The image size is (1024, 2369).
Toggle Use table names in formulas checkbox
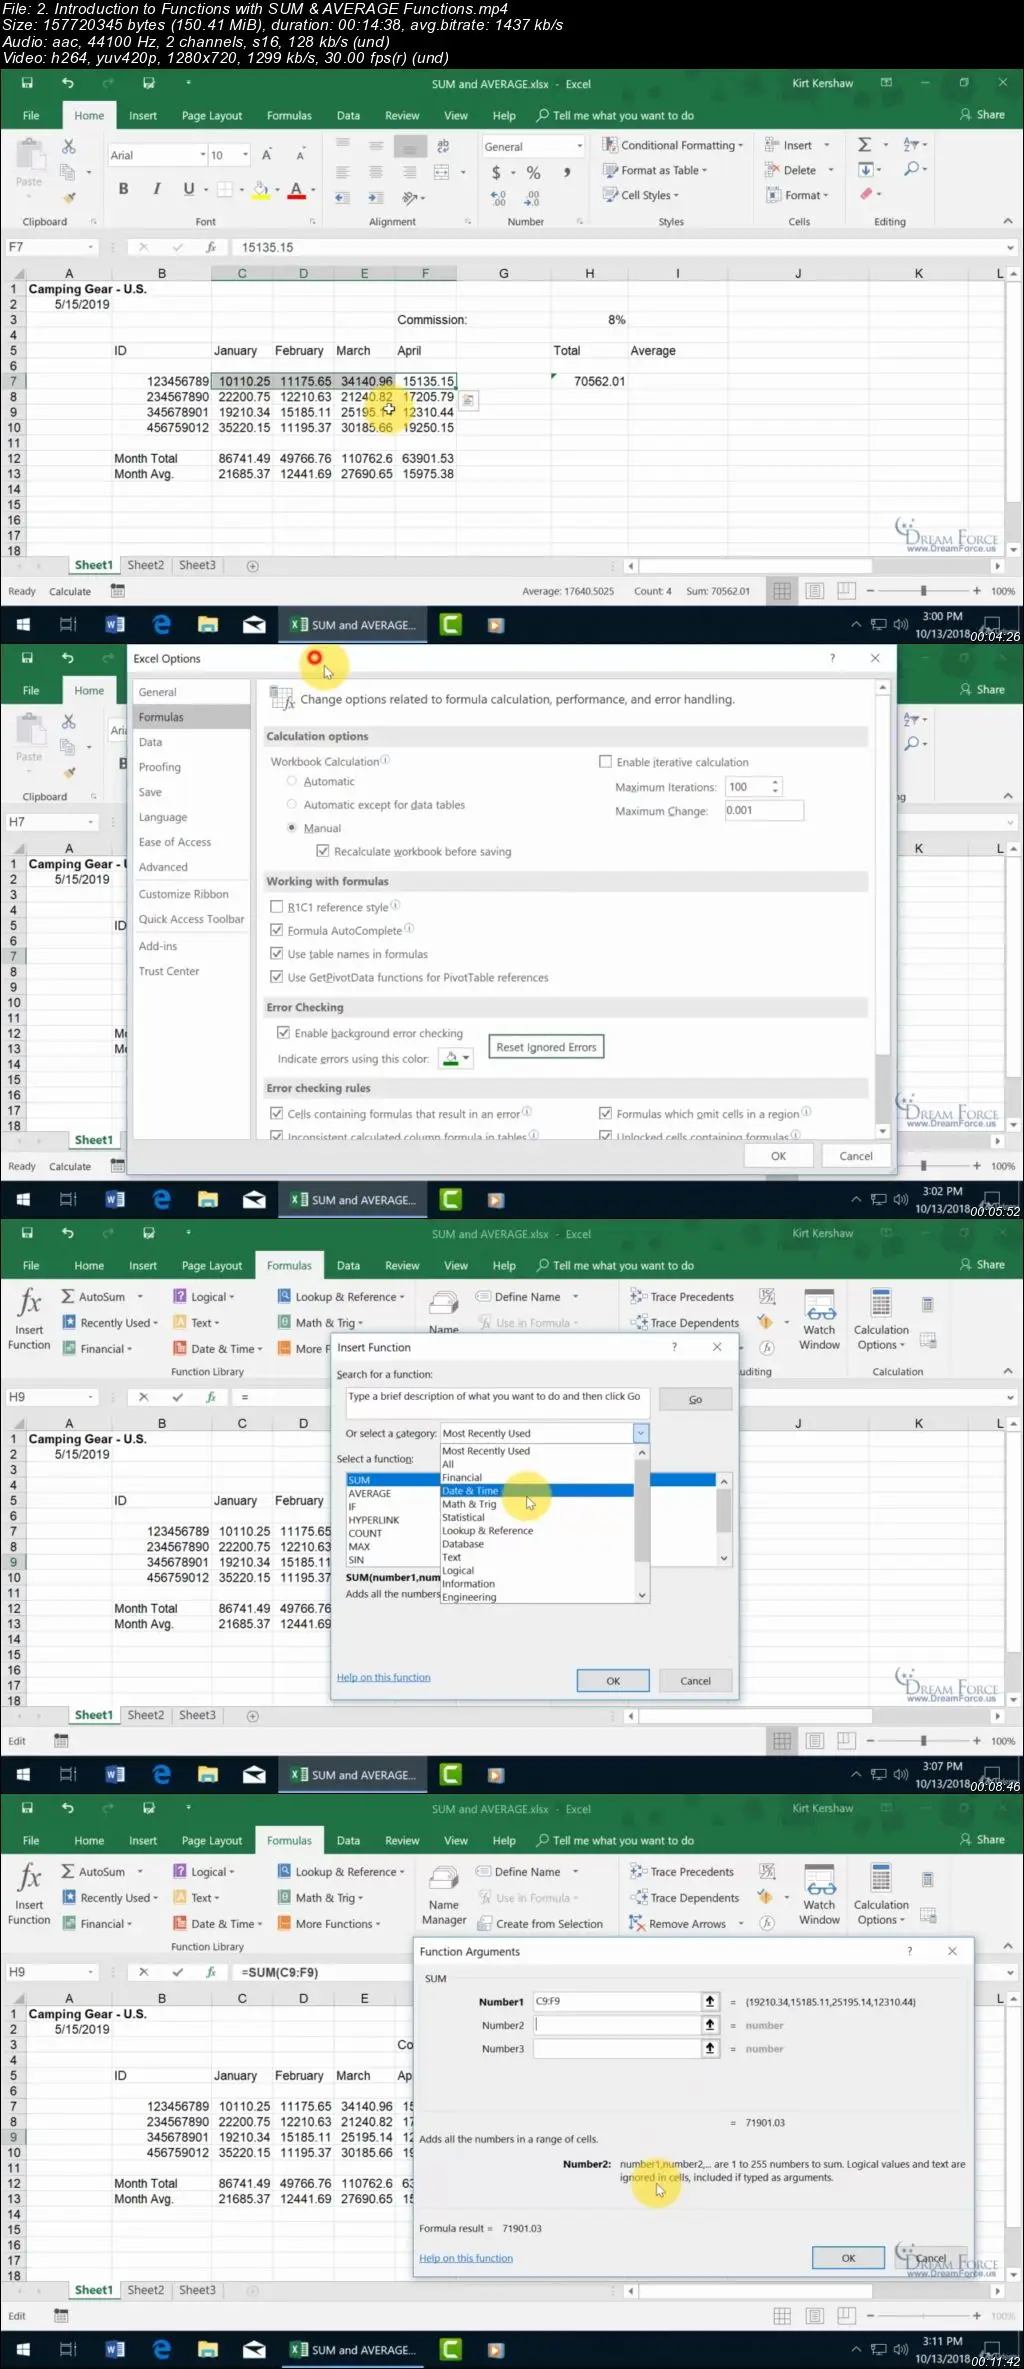(x=277, y=954)
